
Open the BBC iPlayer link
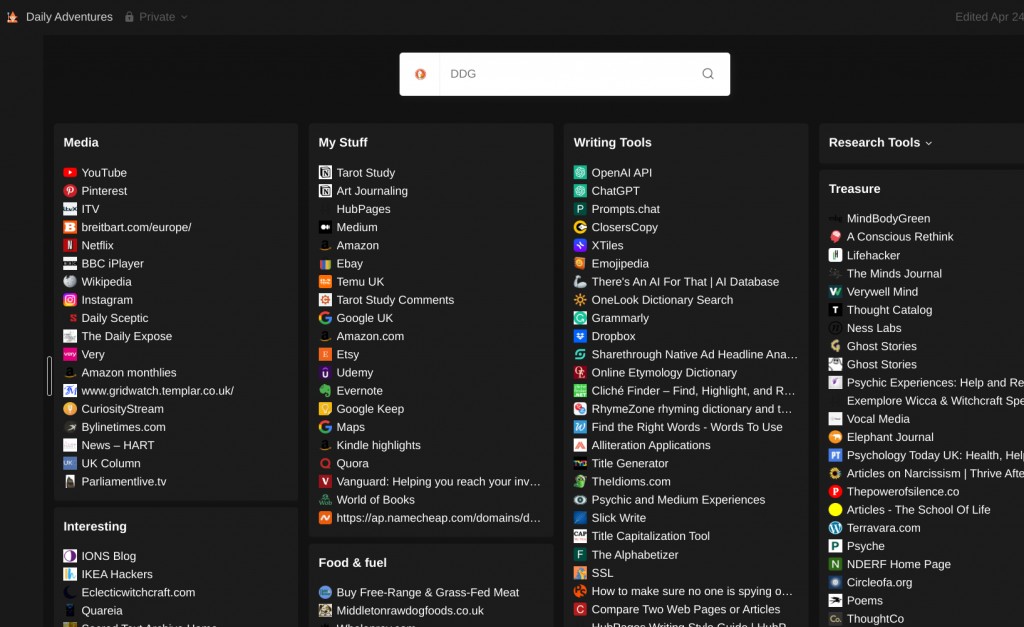click(x=112, y=263)
